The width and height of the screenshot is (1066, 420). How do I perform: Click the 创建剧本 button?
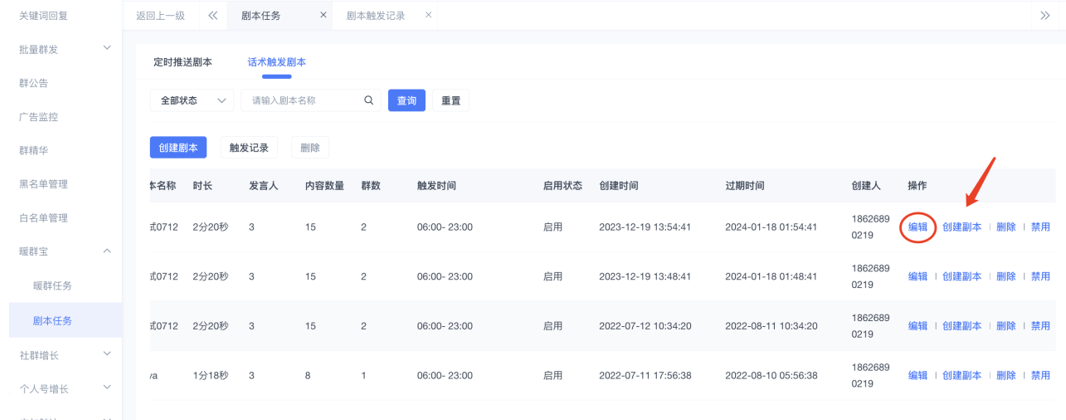178,148
